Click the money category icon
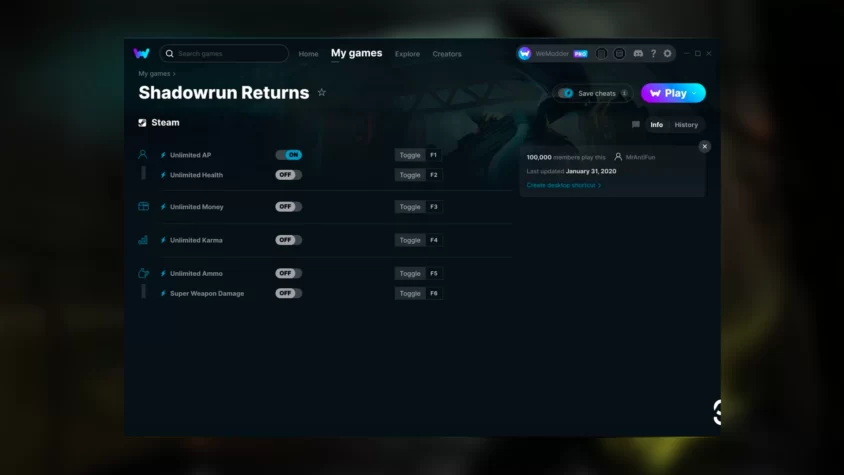The width and height of the screenshot is (844, 475). tap(143, 206)
